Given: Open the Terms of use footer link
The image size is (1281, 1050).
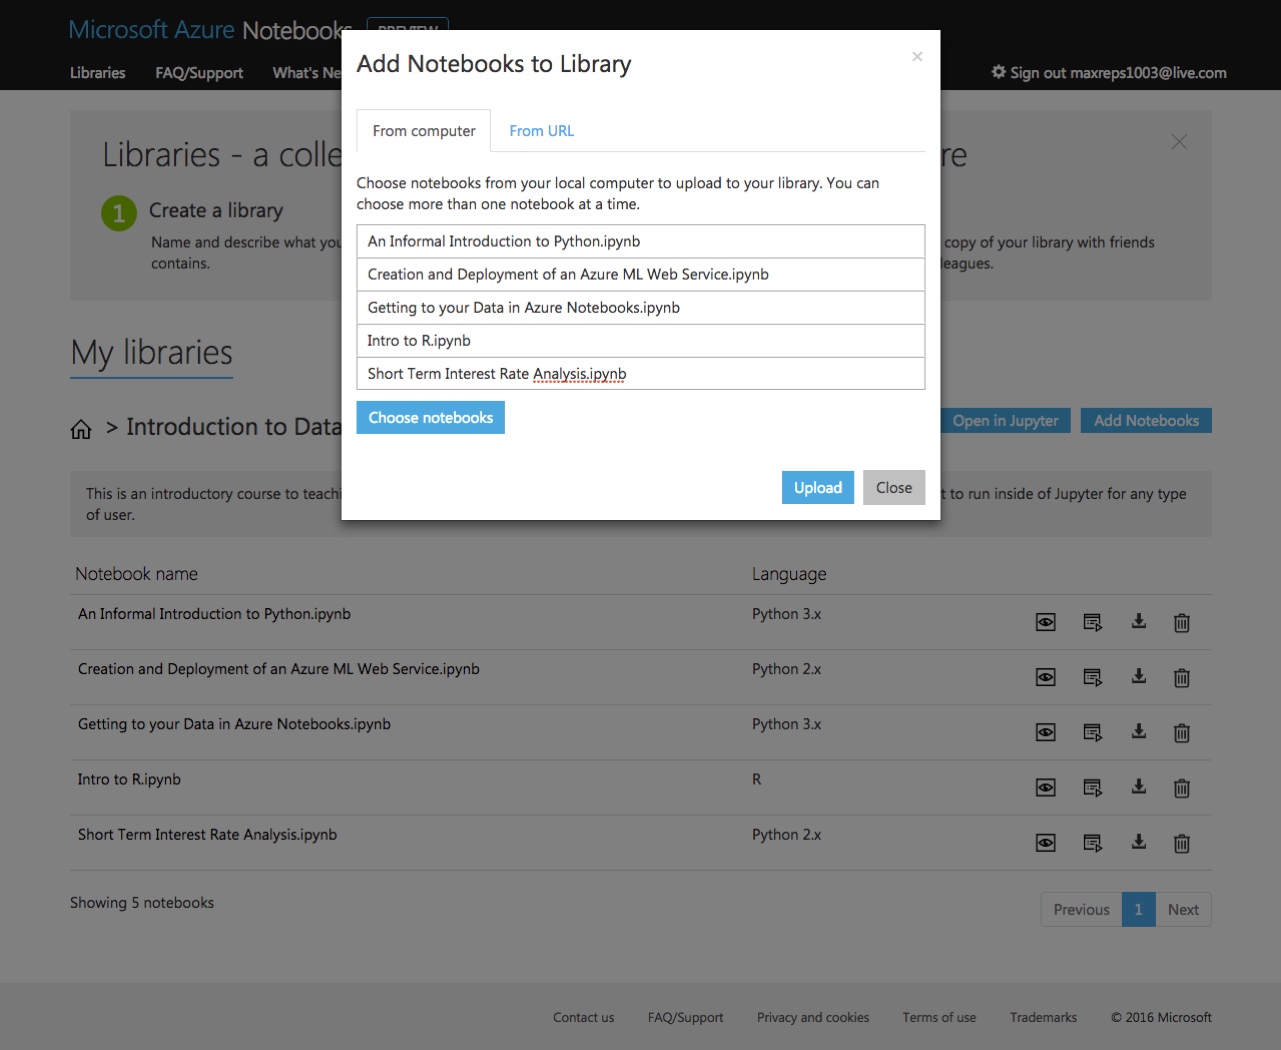Looking at the screenshot, I should (x=939, y=1018).
